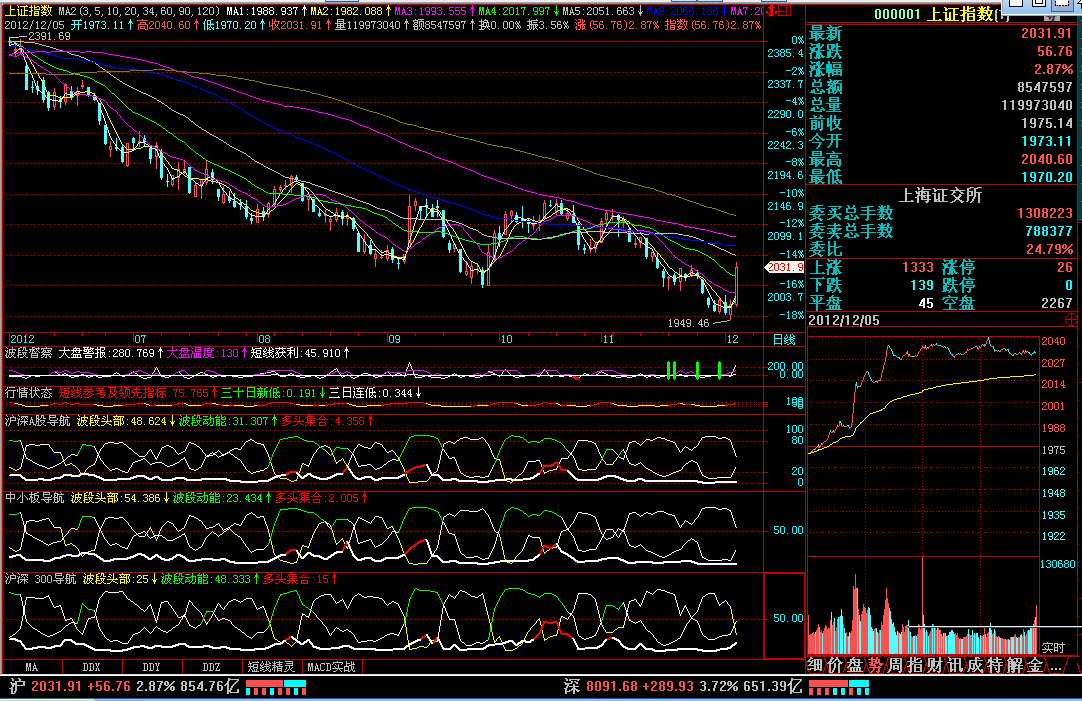Click the 上海证交所 heading
The height and width of the screenshot is (701, 1082).
click(x=940, y=195)
